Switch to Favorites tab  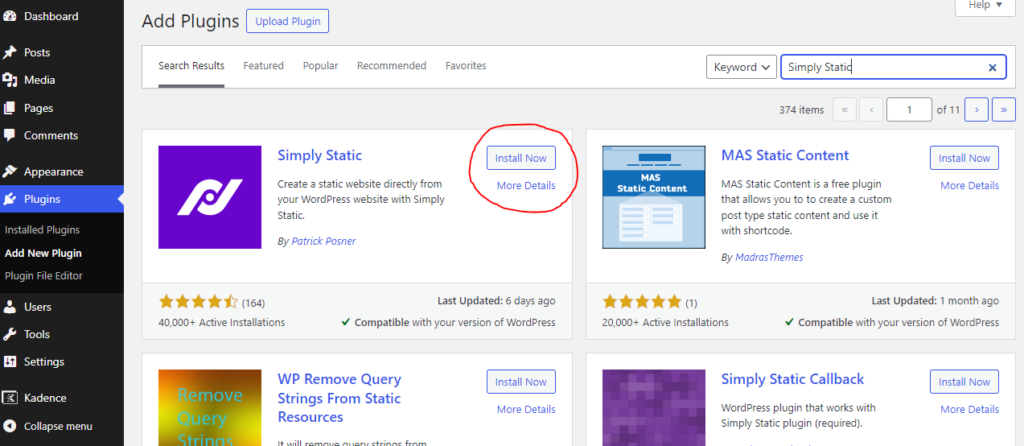(466, 66)
